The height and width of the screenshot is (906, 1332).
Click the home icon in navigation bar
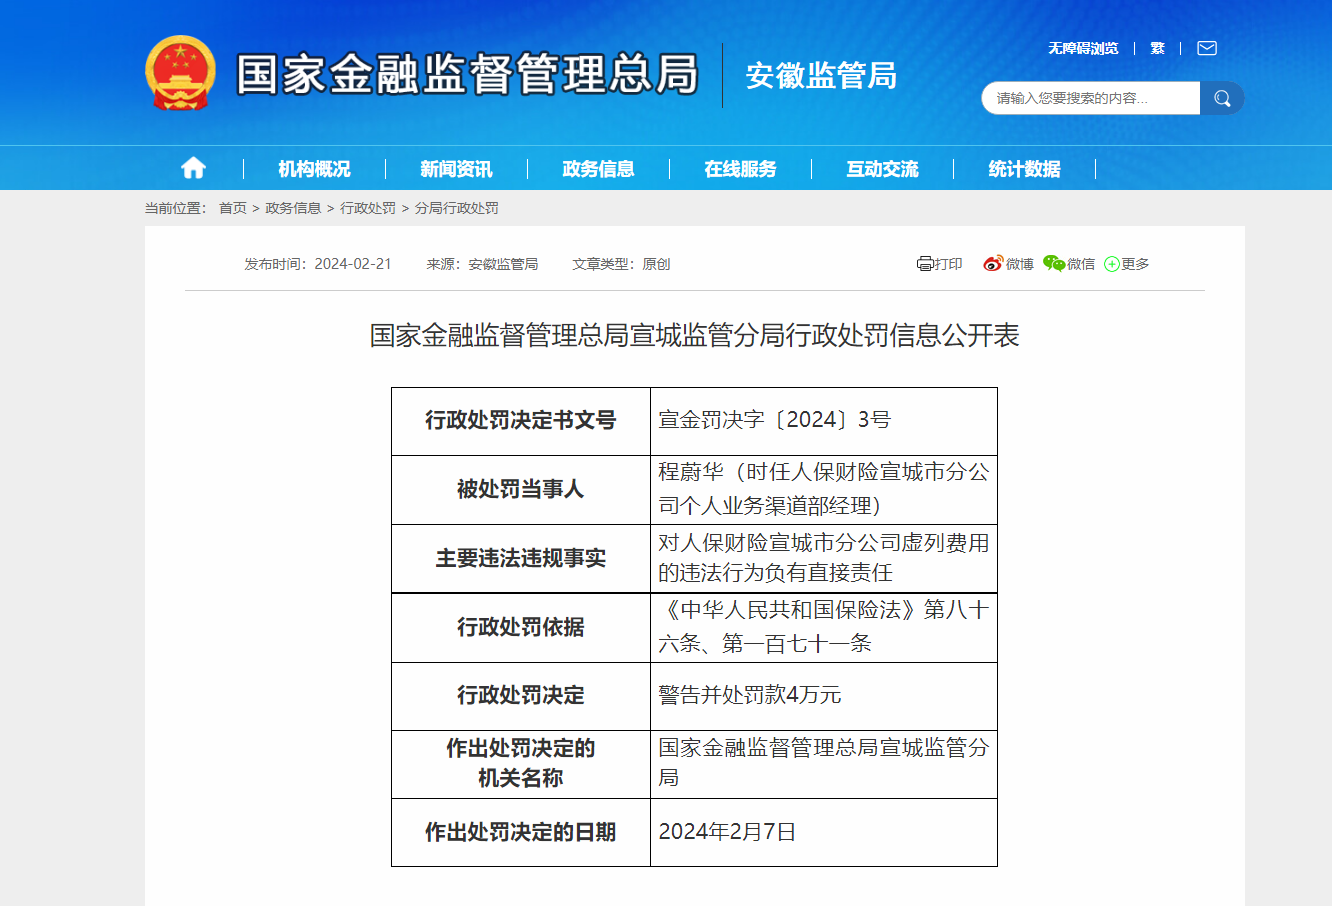(x=193, y=168)
